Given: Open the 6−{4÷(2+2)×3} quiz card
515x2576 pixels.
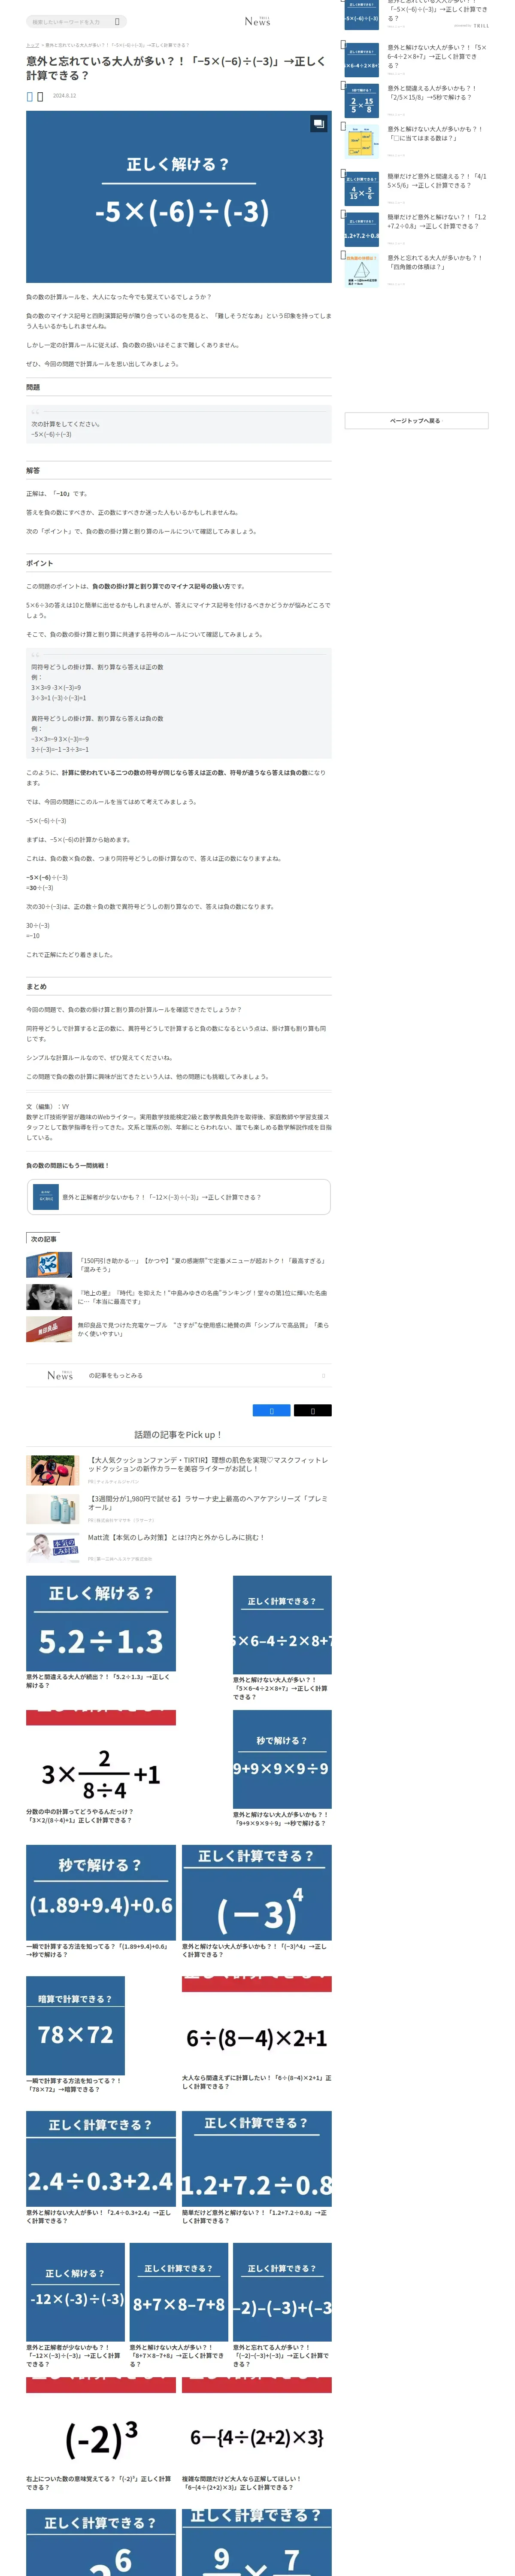Looking at the screenshot, I should click(257, 2434).
